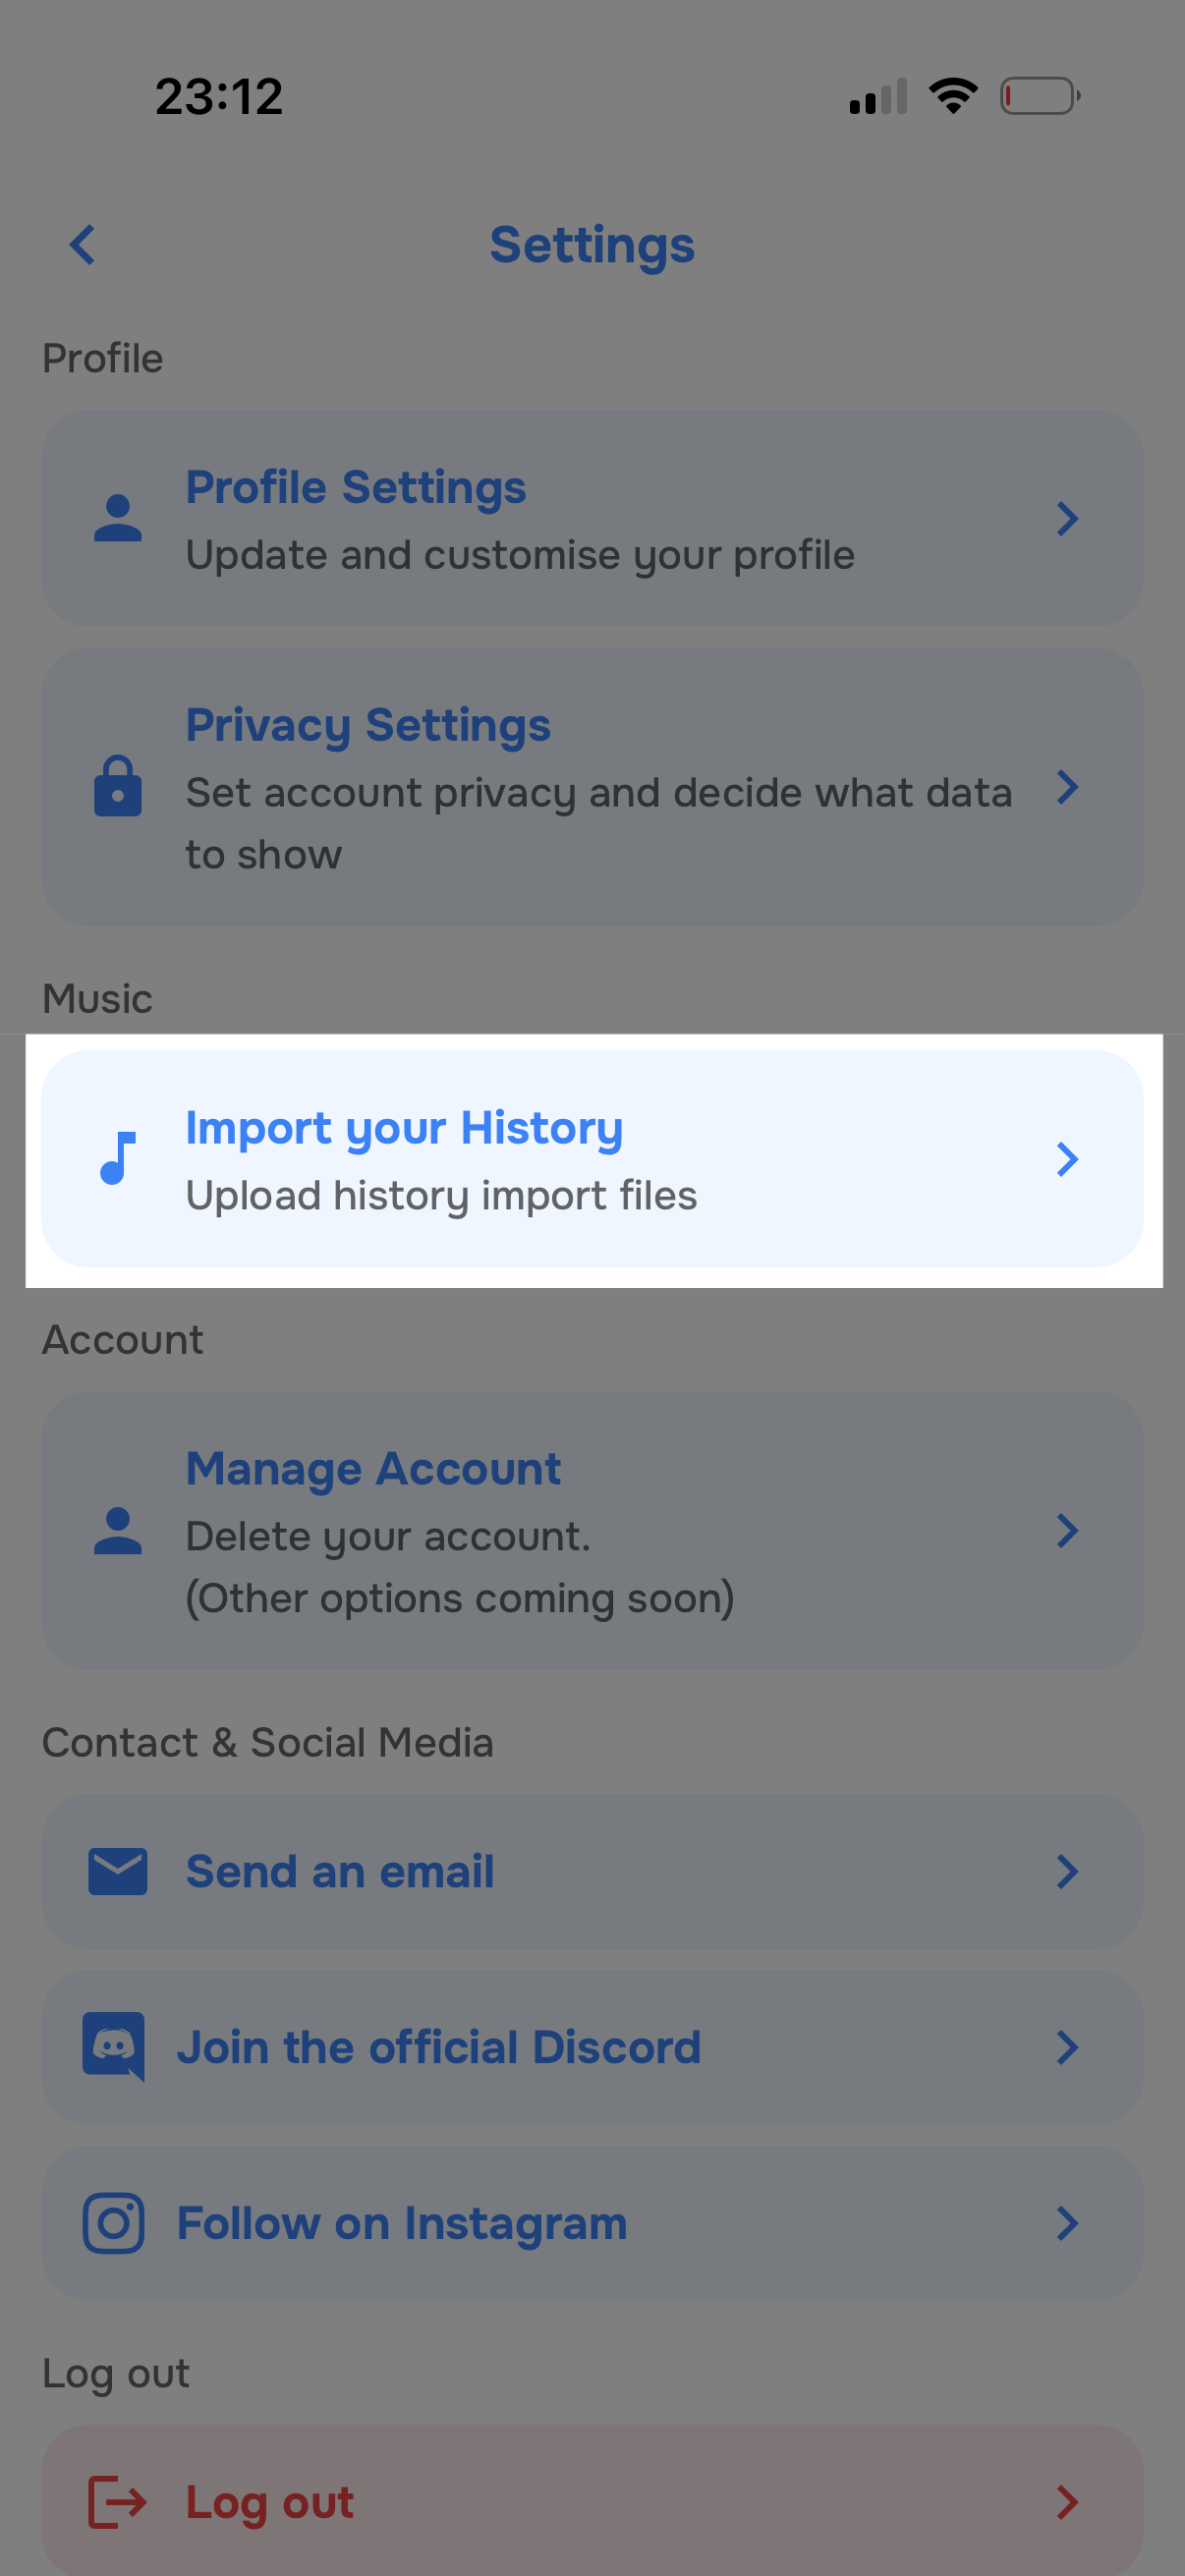Viewport: 1185px width, 2576px height.
Task: Select the Privacy Settings title
Action: pyautogui.click(x=368, y=725)
